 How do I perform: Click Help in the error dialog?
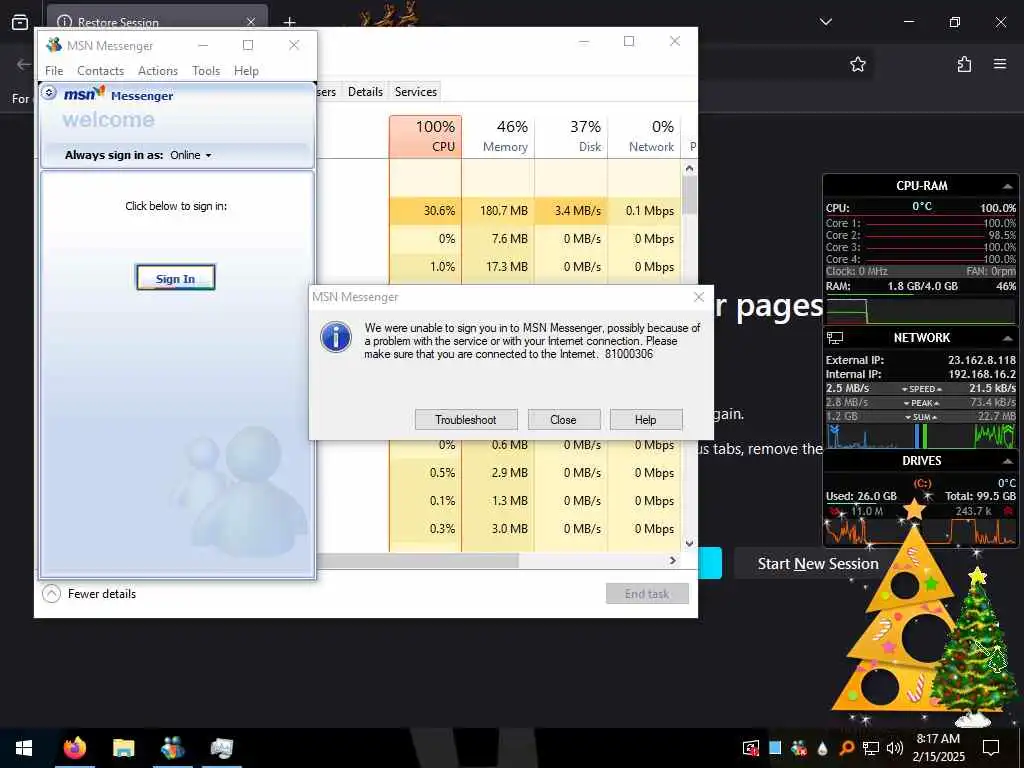(x=645, y=420)
